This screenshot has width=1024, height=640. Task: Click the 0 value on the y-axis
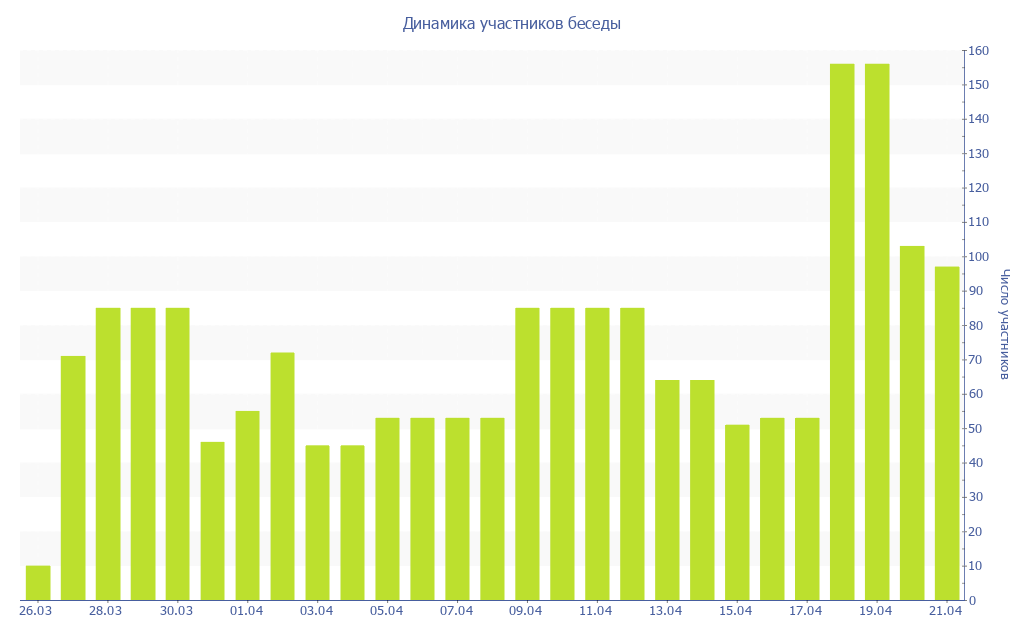click(972, 600)
